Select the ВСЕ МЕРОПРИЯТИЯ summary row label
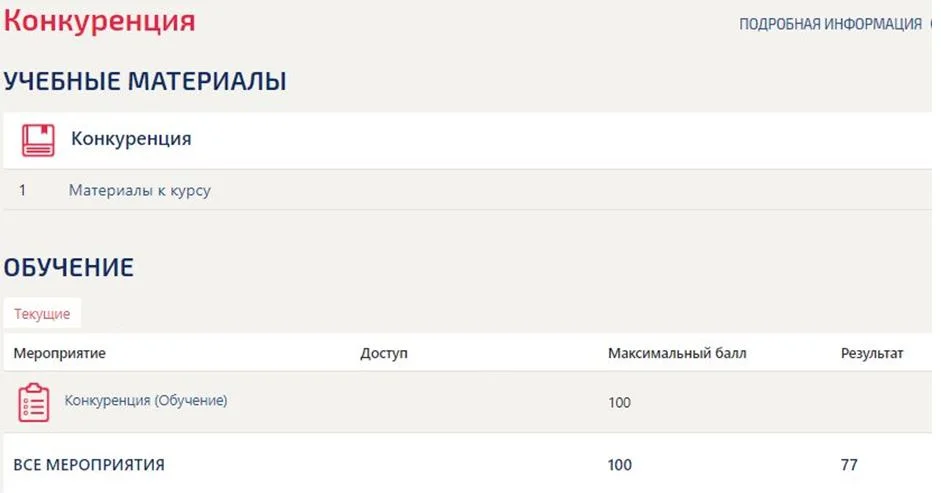 89,465
